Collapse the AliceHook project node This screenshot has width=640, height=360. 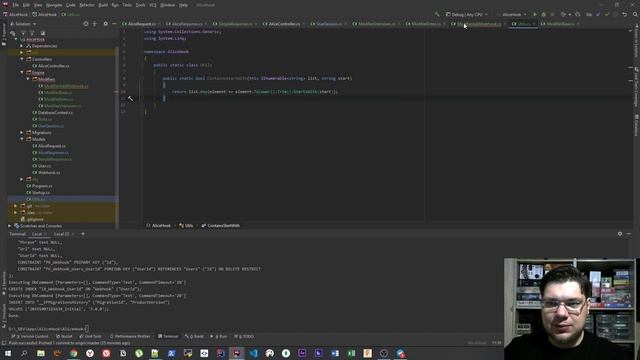16,39
